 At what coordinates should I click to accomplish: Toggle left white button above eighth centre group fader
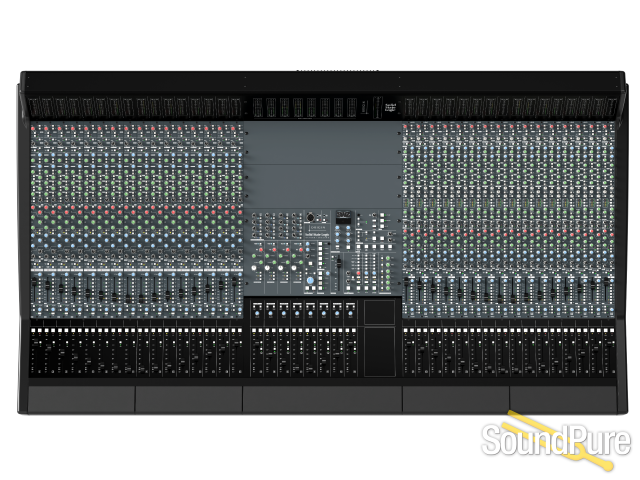tap(347, 330)
